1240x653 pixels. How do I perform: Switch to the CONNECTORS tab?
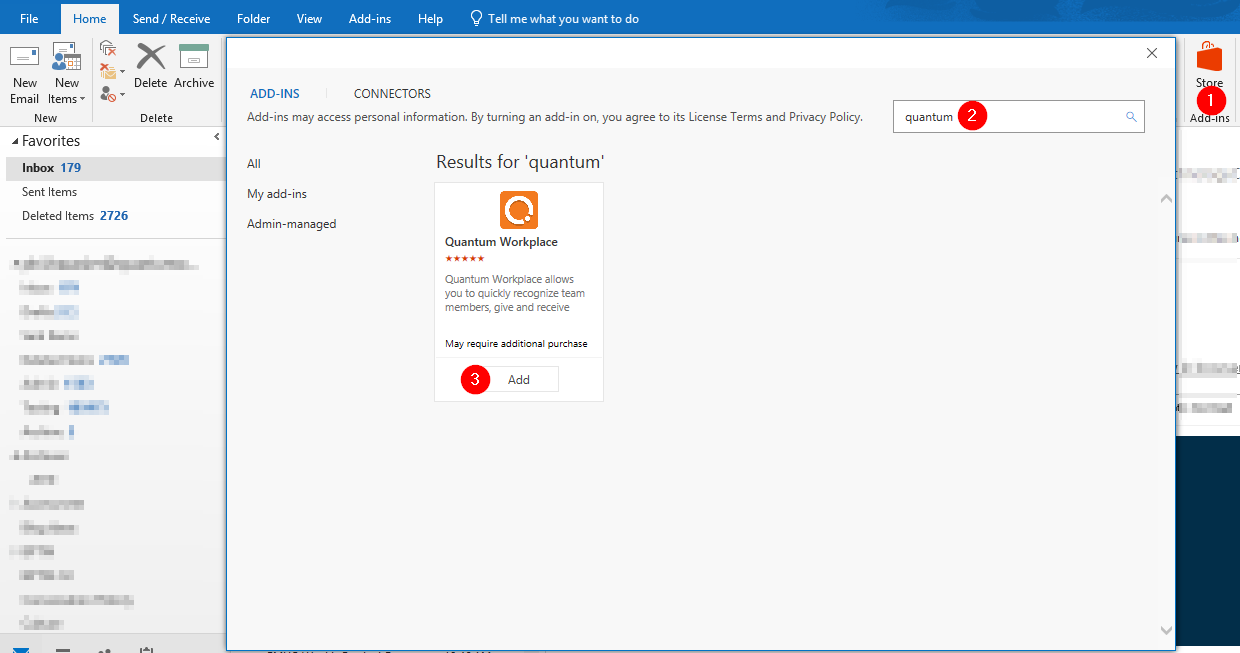[x=392, y=93]
